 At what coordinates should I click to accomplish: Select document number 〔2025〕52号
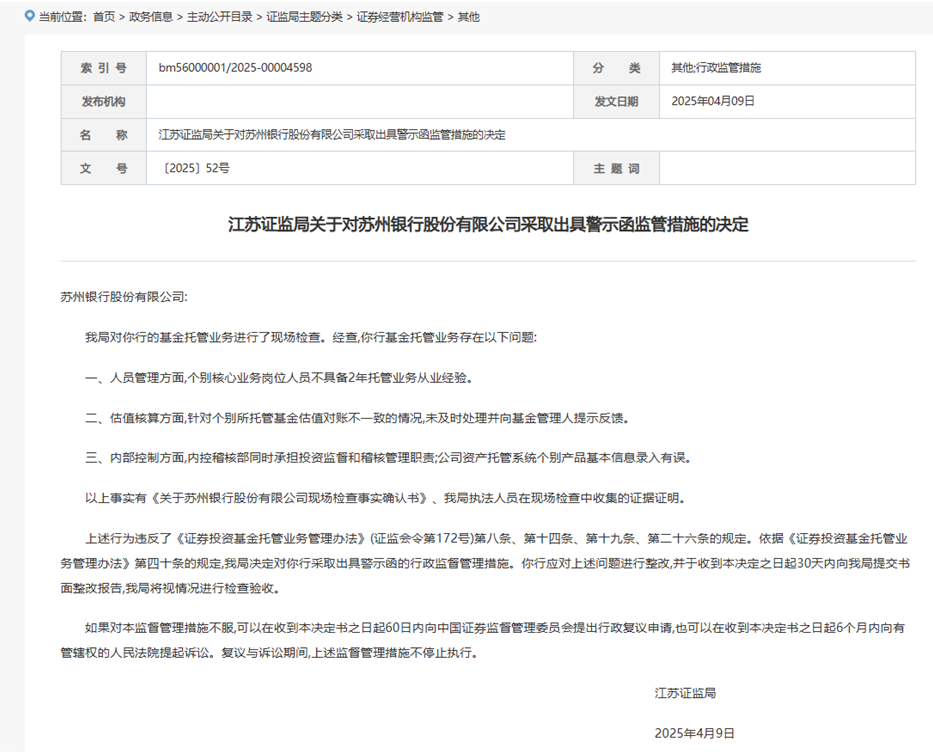click(x=194, y=168)
